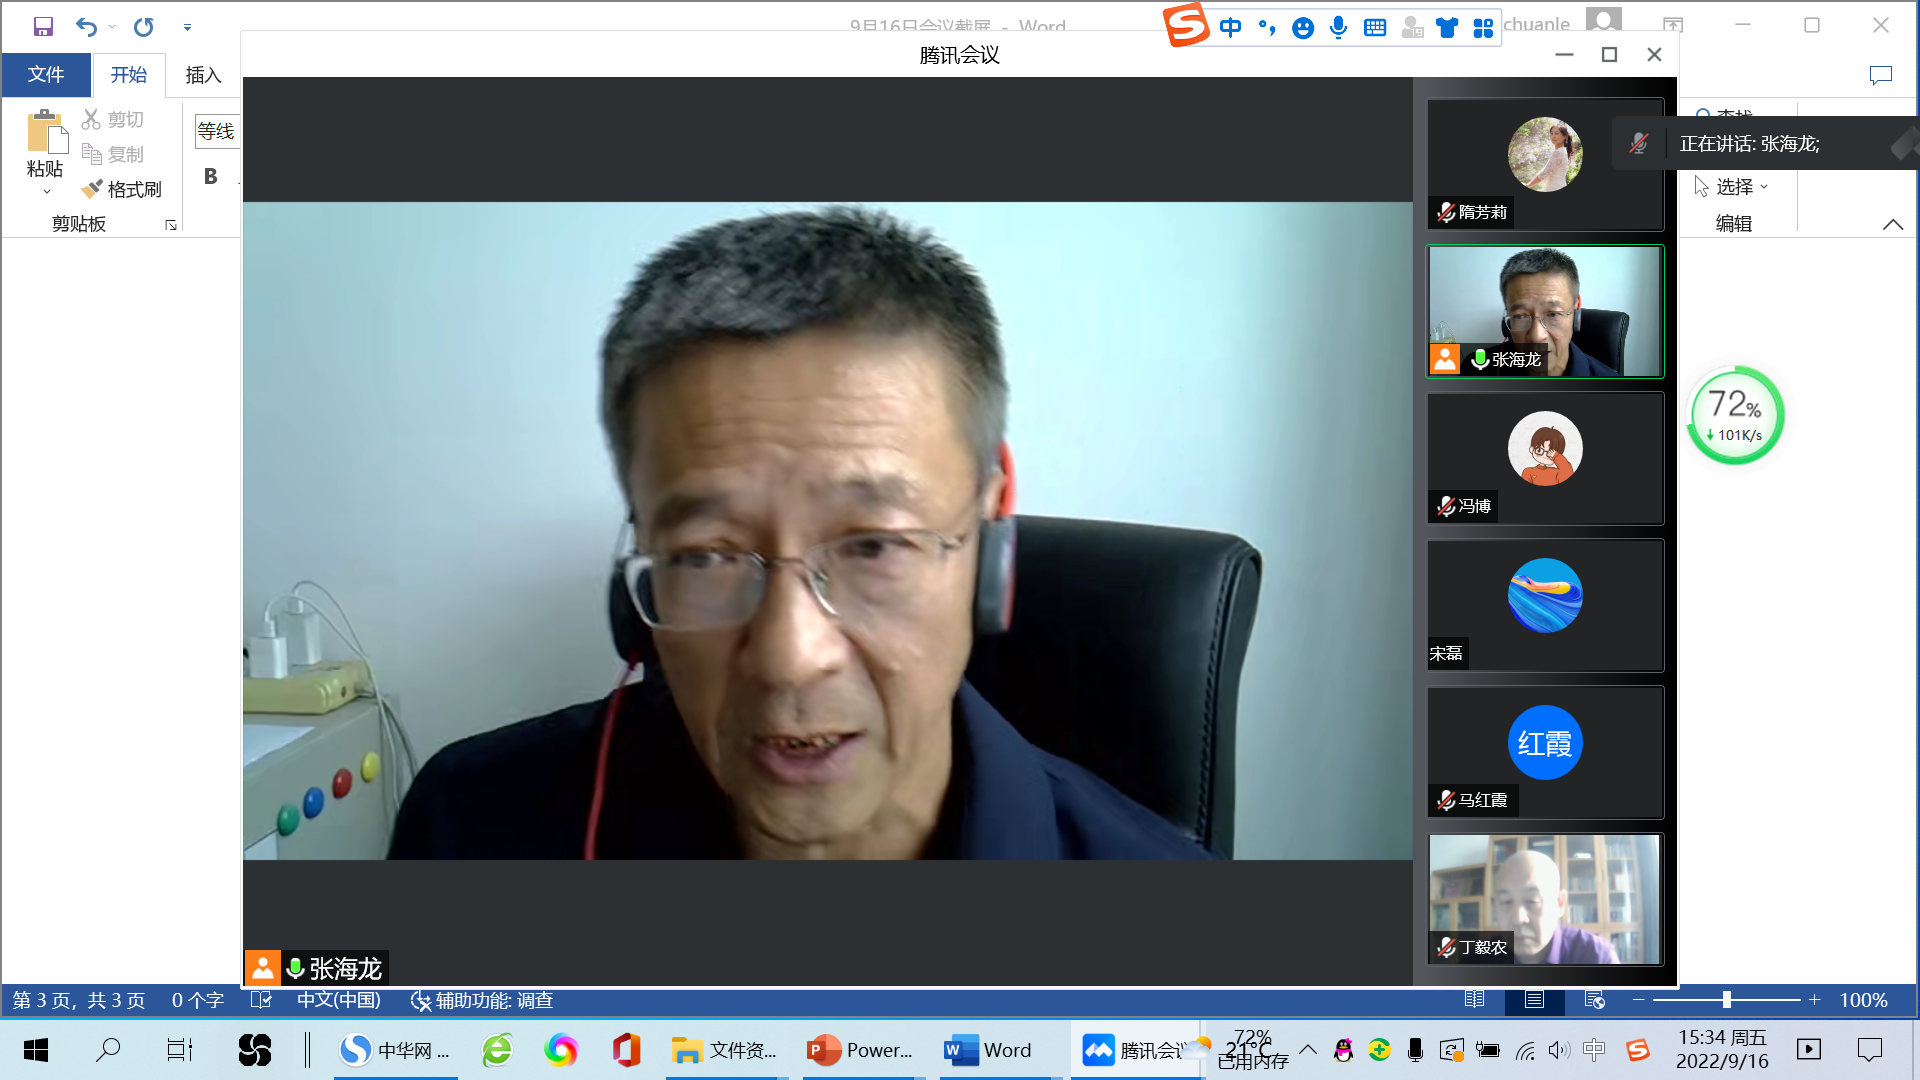Toggle Bold formatting button
Image resolution: width=1920 pixels, height=1080 pixels.
(211, 177)
